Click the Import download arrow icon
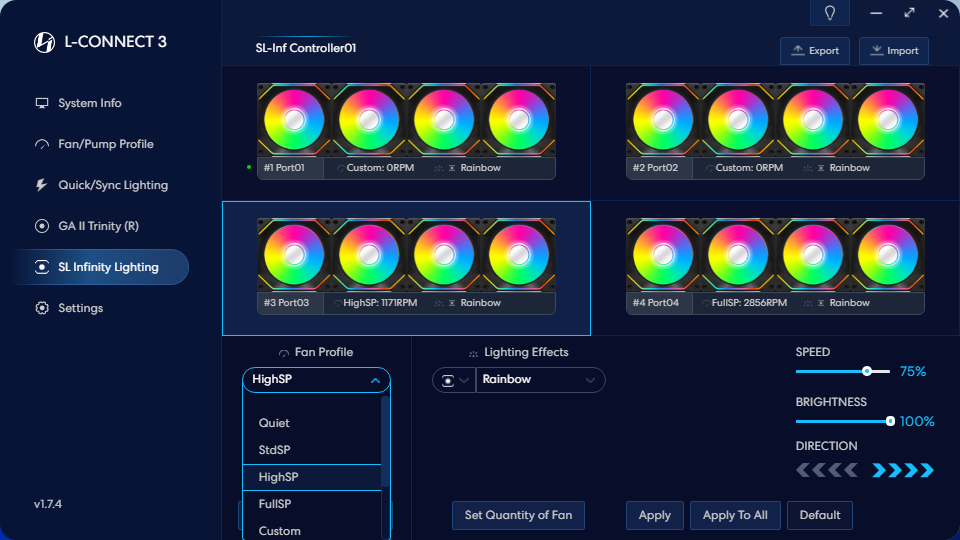 point(877,50)
